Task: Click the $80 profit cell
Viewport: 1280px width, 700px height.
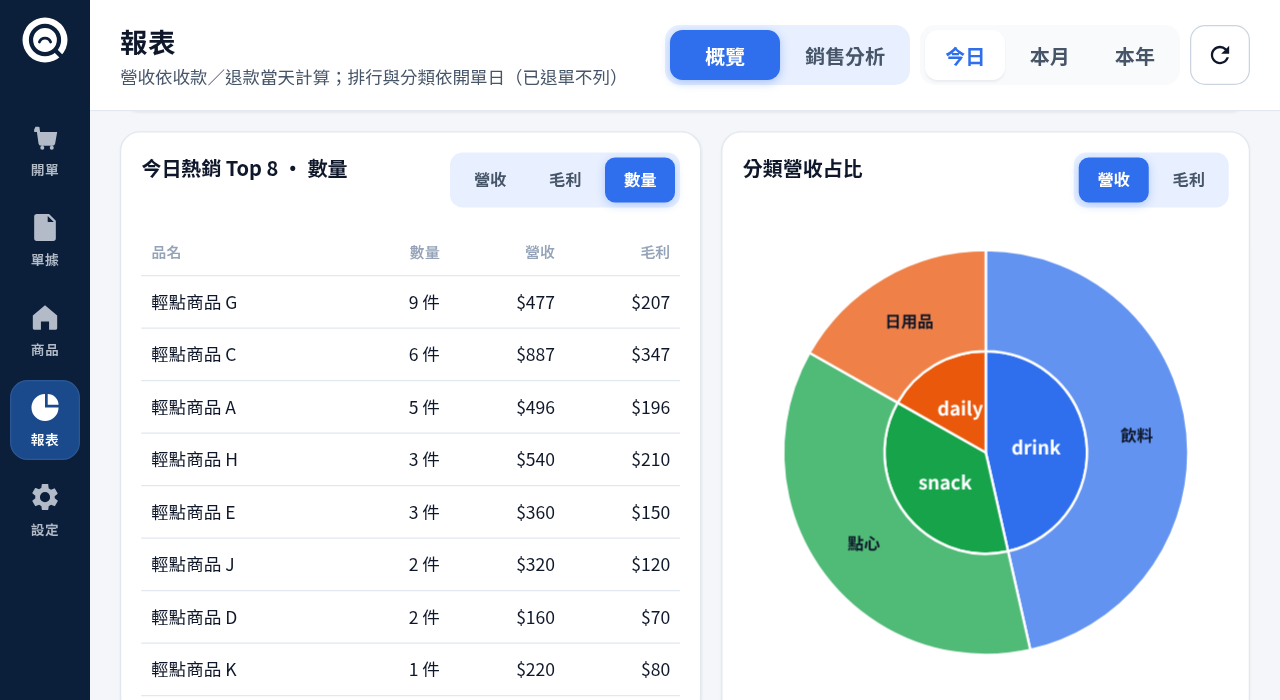Action: click(x=656, y=669)
